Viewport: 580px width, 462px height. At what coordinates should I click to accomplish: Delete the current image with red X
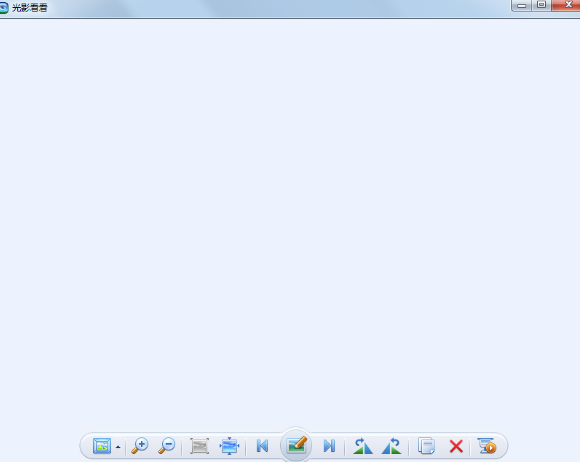tap(456, 446)
